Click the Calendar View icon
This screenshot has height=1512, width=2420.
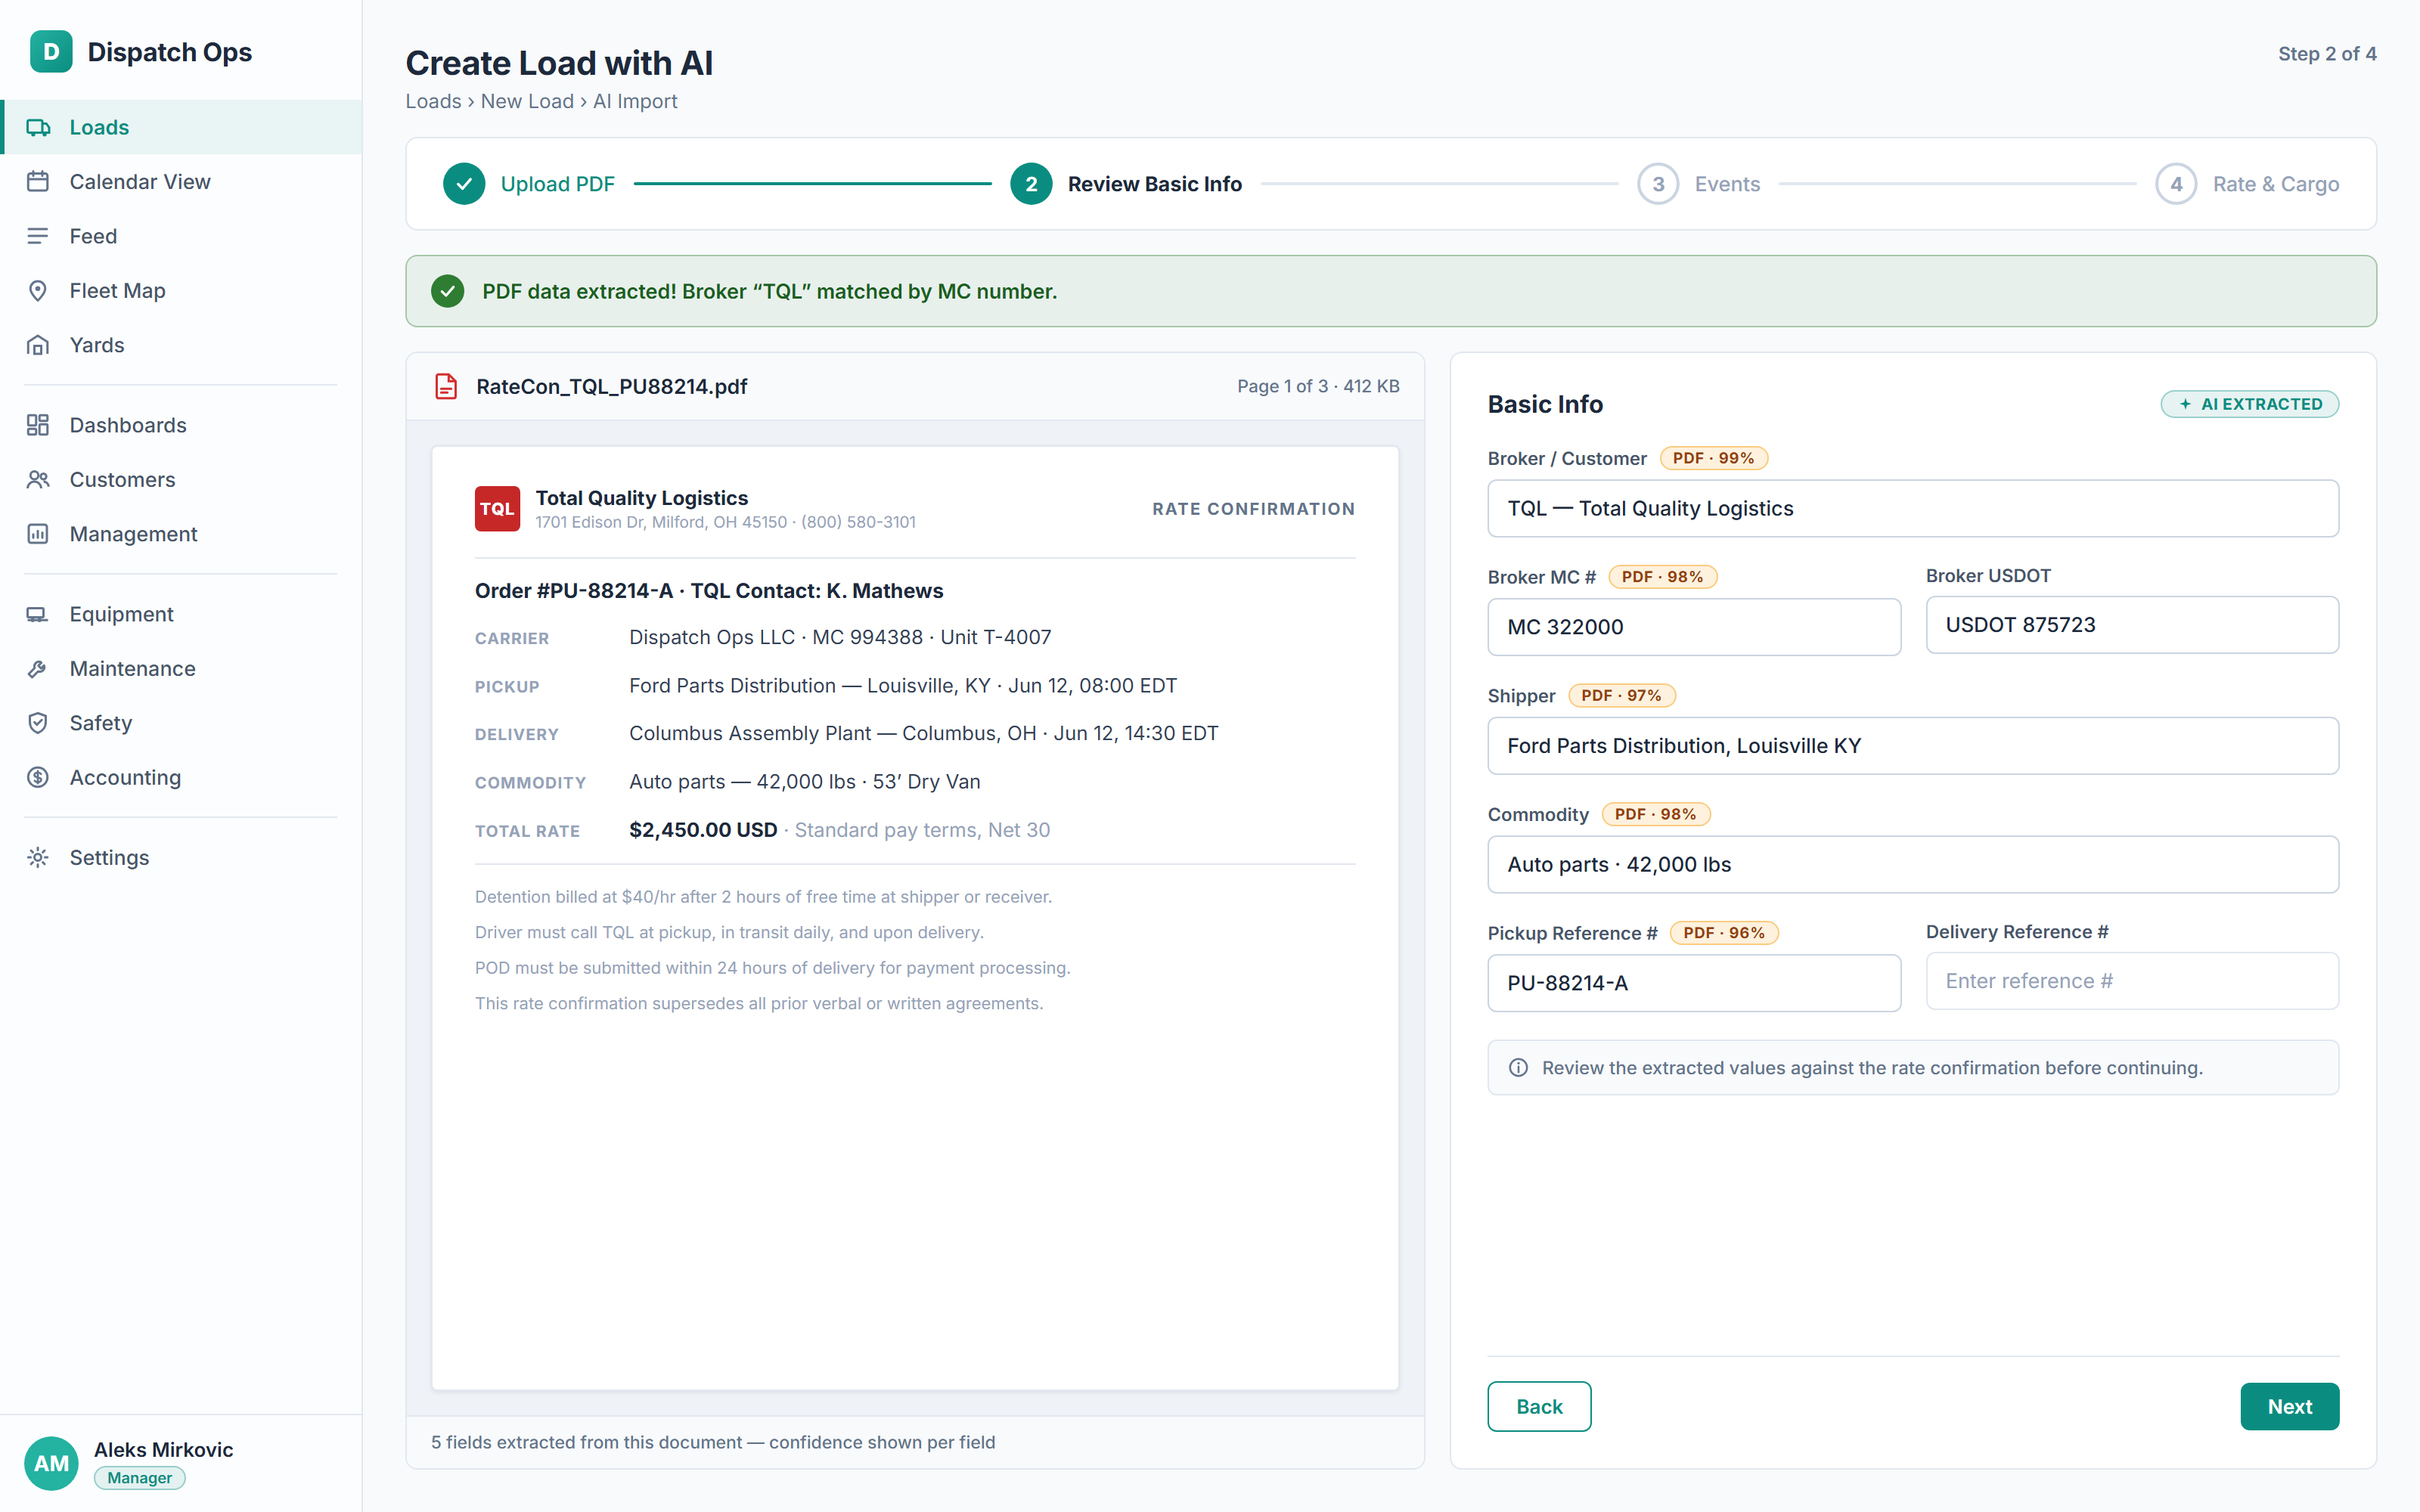click(x=38, y=182)
